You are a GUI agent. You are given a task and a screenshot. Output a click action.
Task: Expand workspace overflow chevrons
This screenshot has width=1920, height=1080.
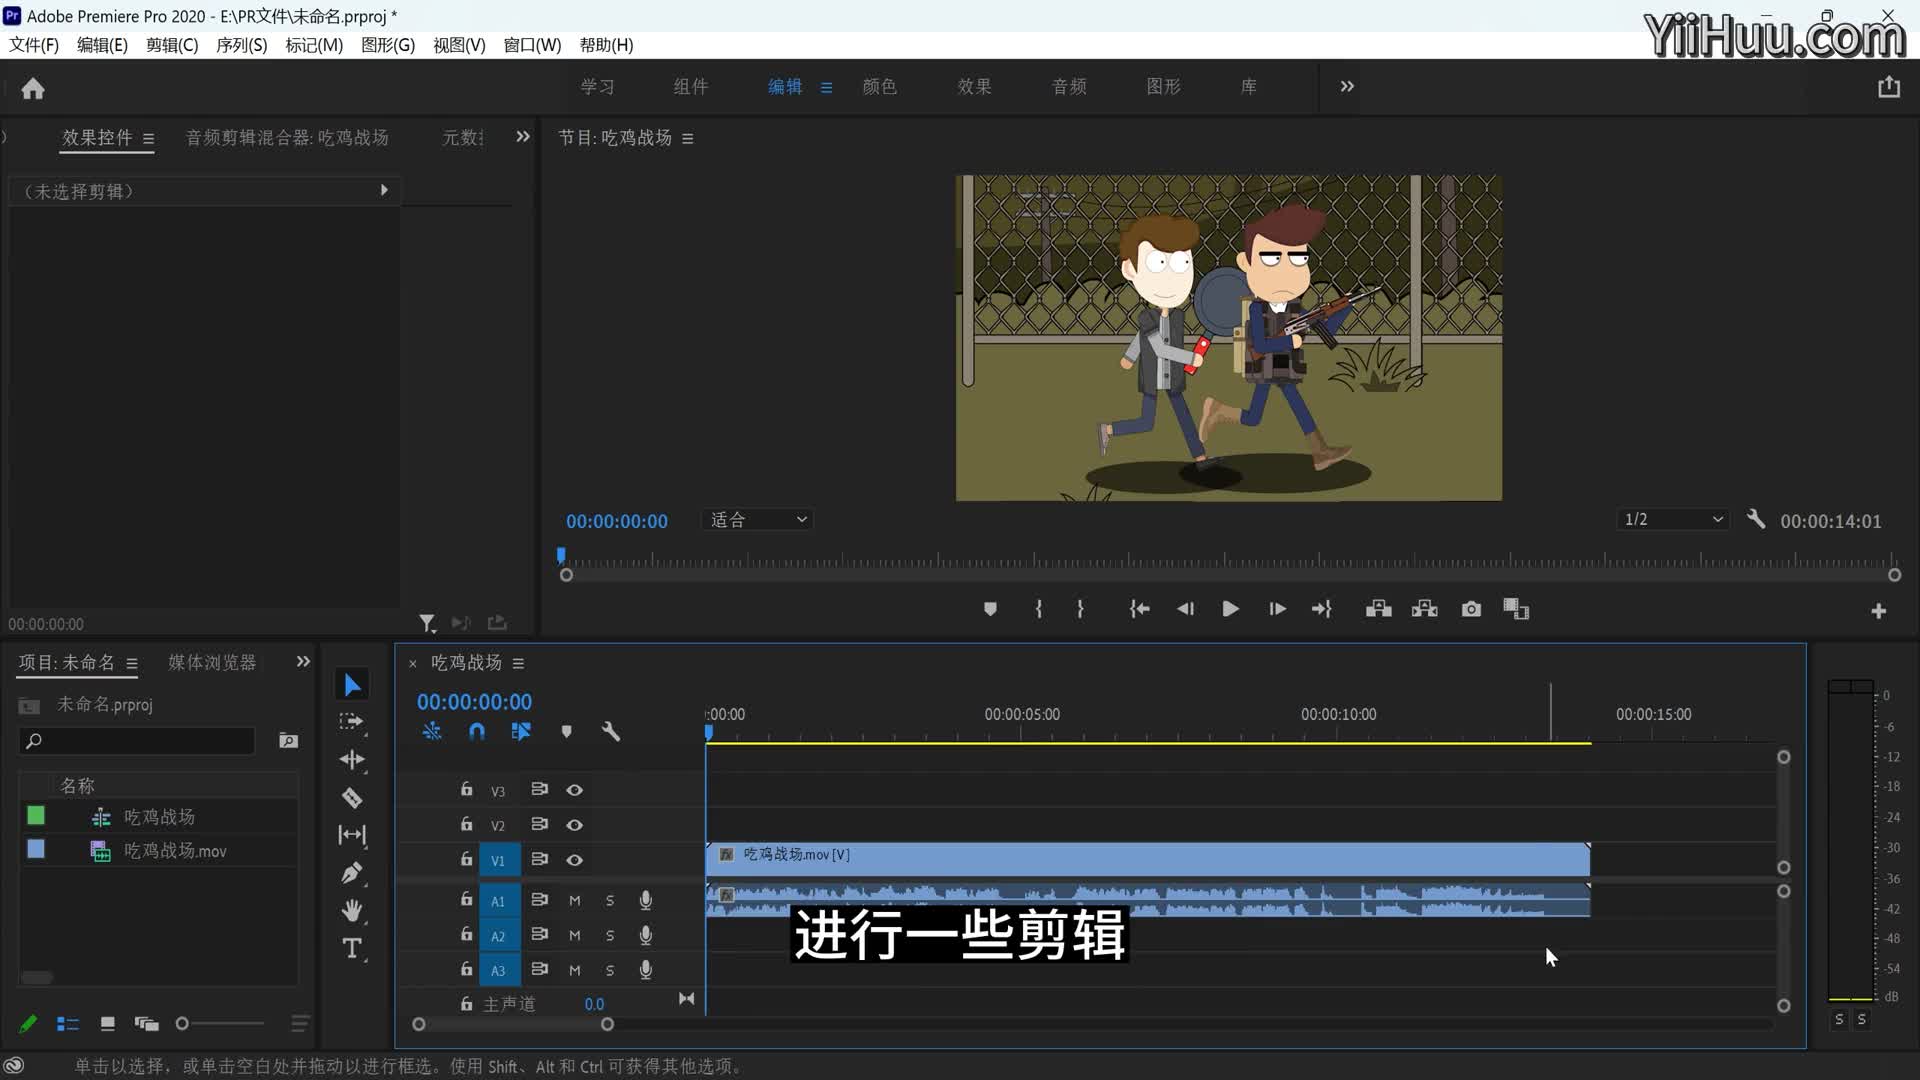tap(1347, 87)
